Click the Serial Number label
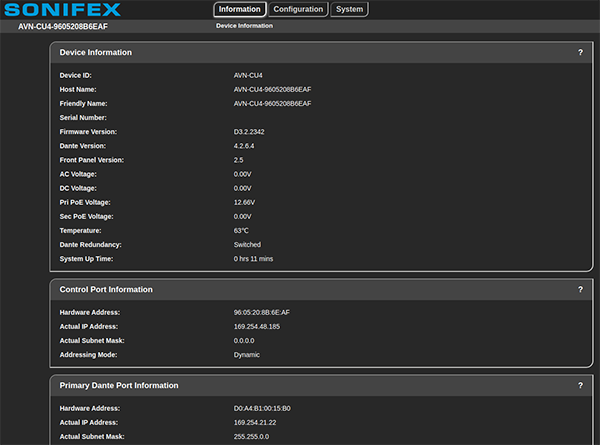This screenshot has height=445, width=600. 83,118
